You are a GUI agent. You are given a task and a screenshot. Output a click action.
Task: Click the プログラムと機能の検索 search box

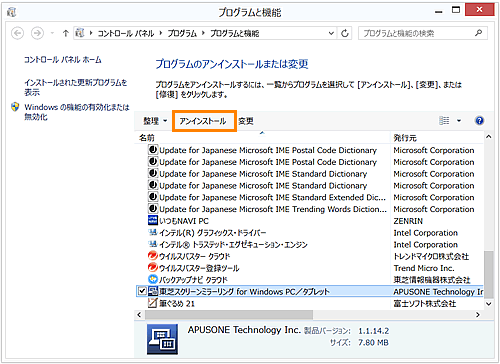click(423, 33)
